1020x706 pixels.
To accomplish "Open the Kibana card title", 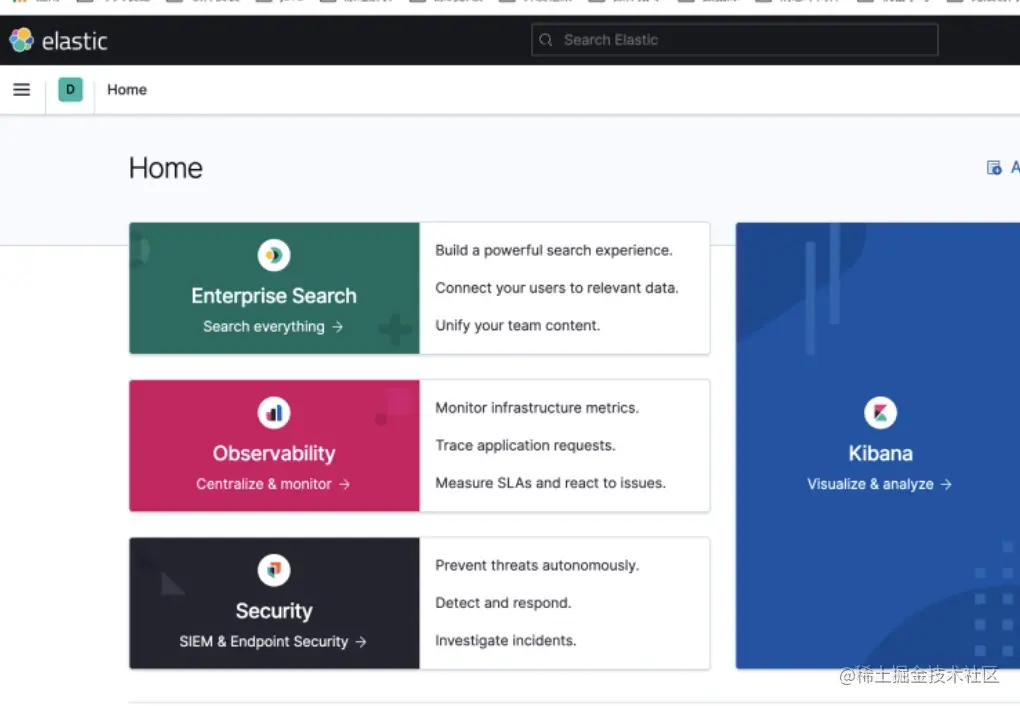I will [880, 454].
